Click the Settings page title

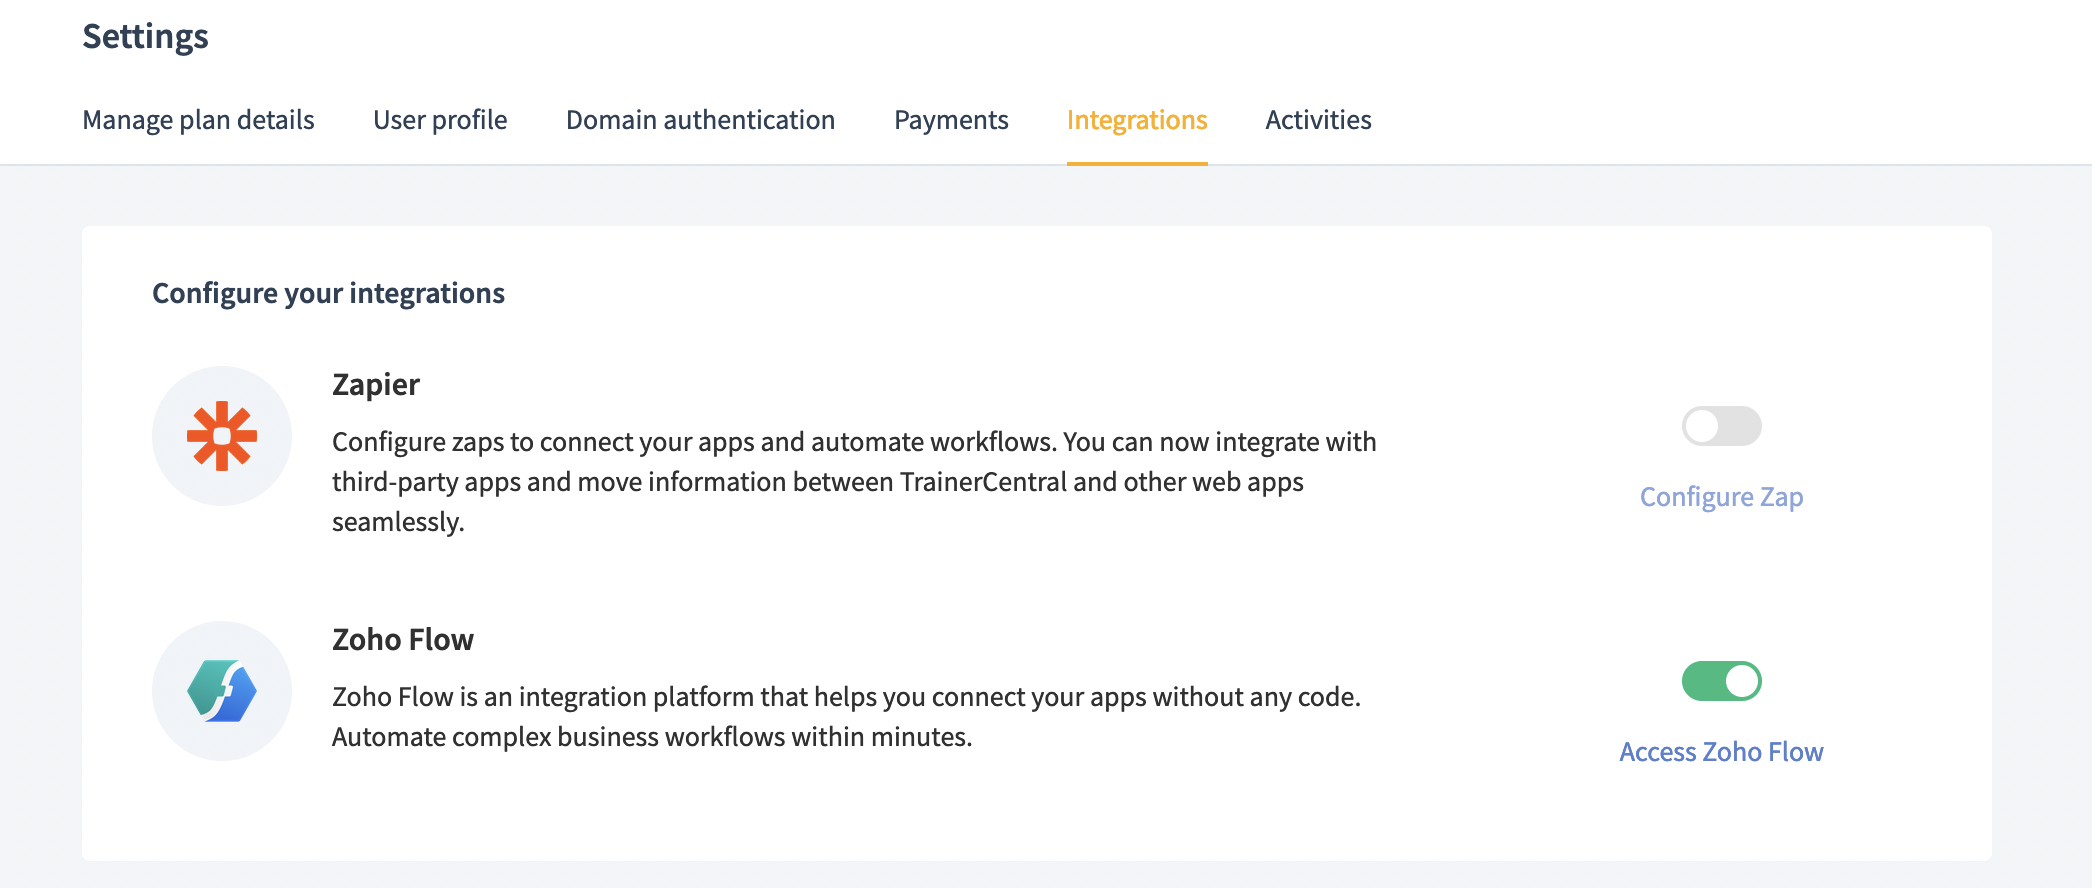tap(145, 37)
